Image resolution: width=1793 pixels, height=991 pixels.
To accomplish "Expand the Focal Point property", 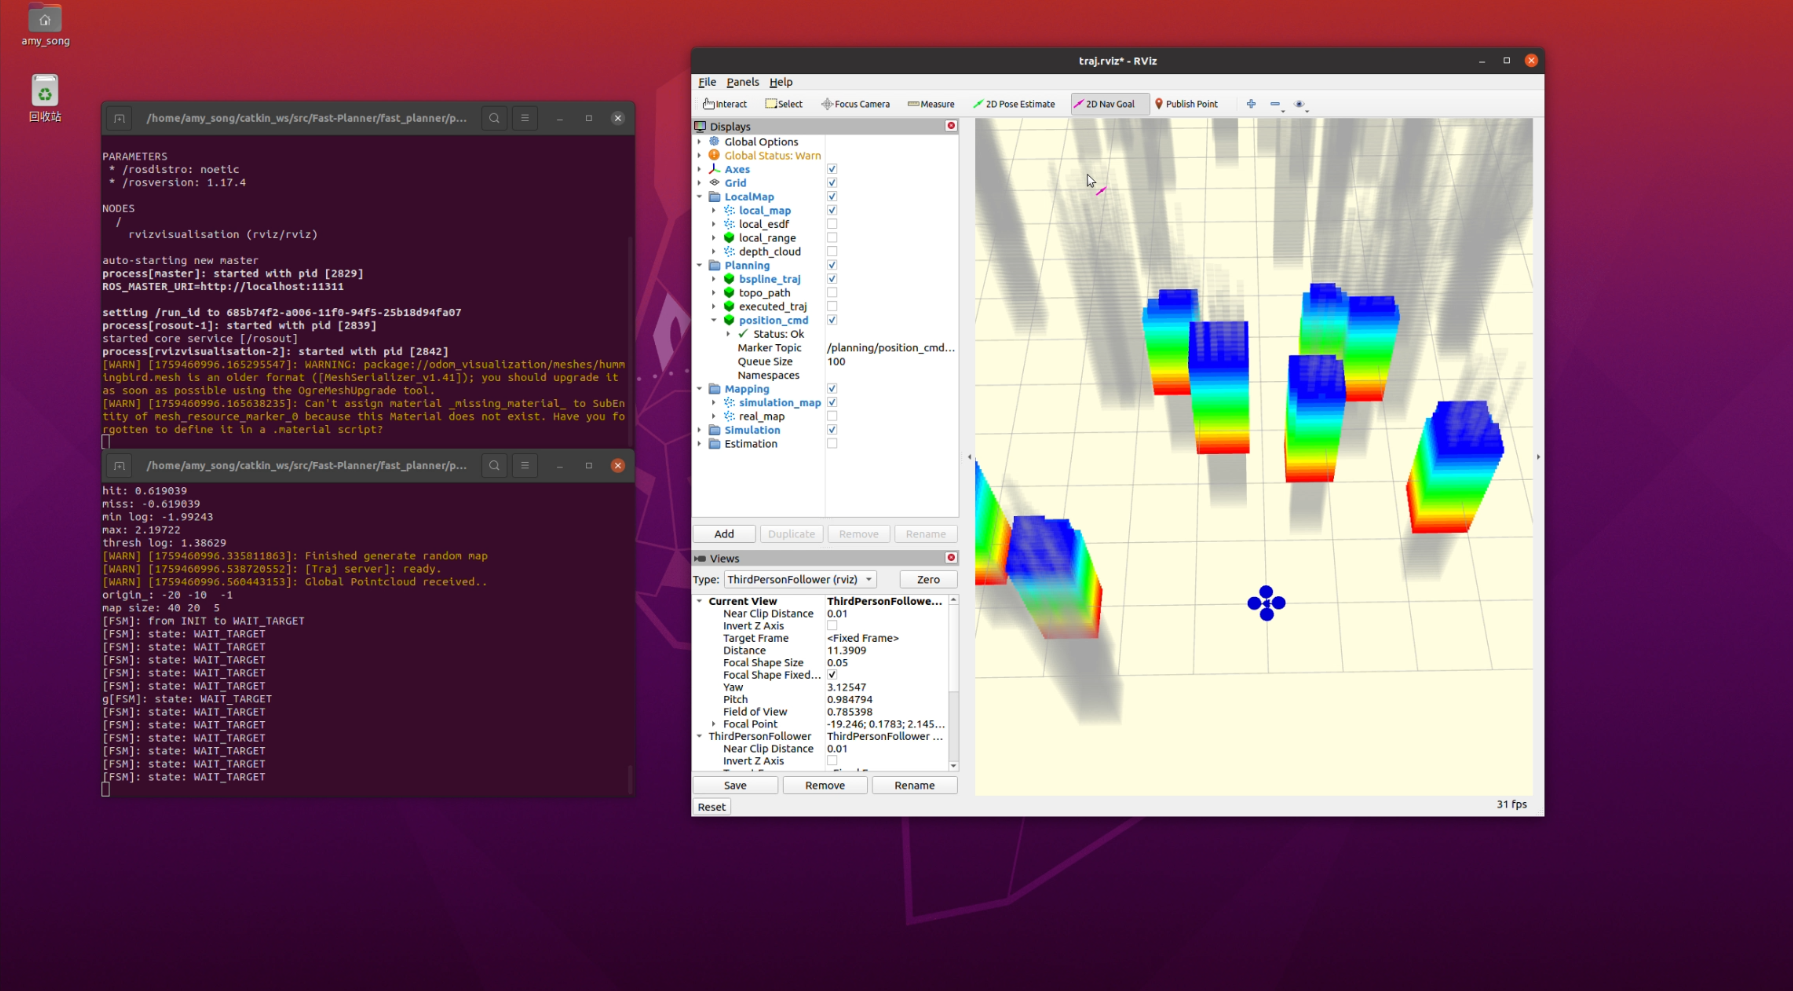I will (x=714, y=724).
